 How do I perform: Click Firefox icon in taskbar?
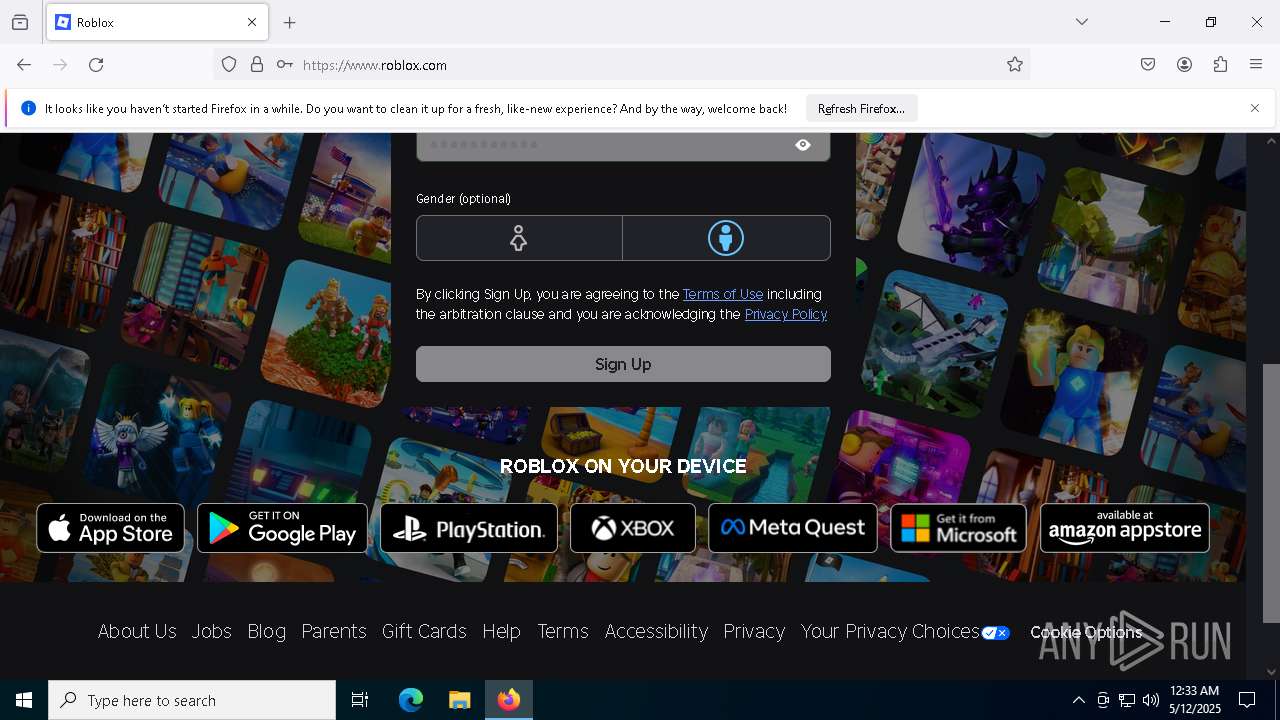509,700
